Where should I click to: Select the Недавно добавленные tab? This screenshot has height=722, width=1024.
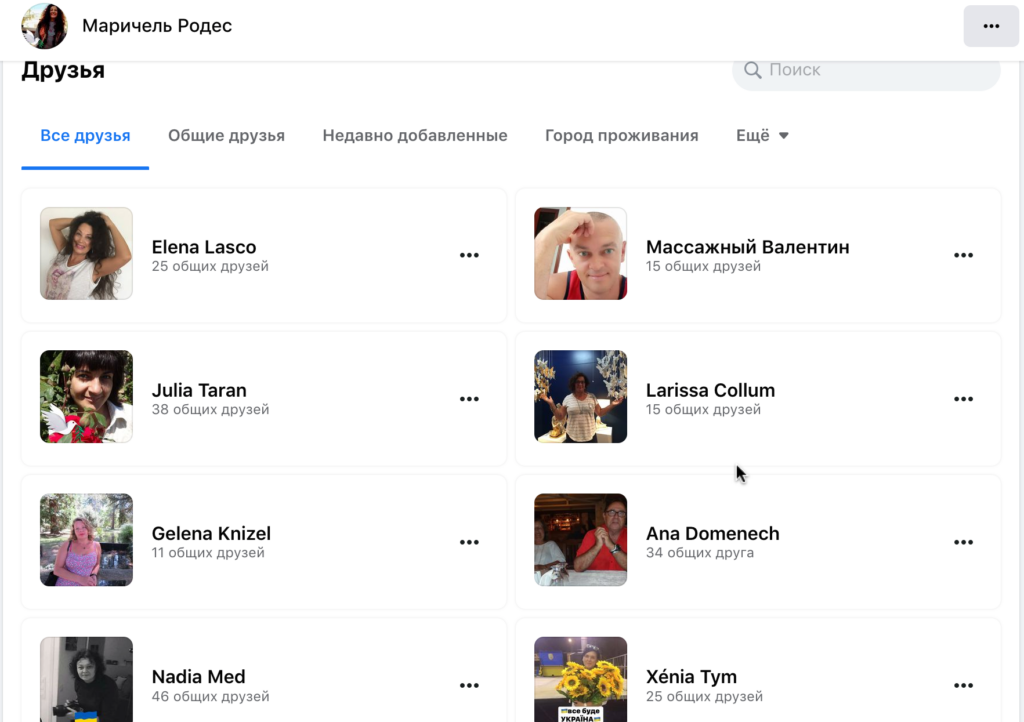coord(415,136)
